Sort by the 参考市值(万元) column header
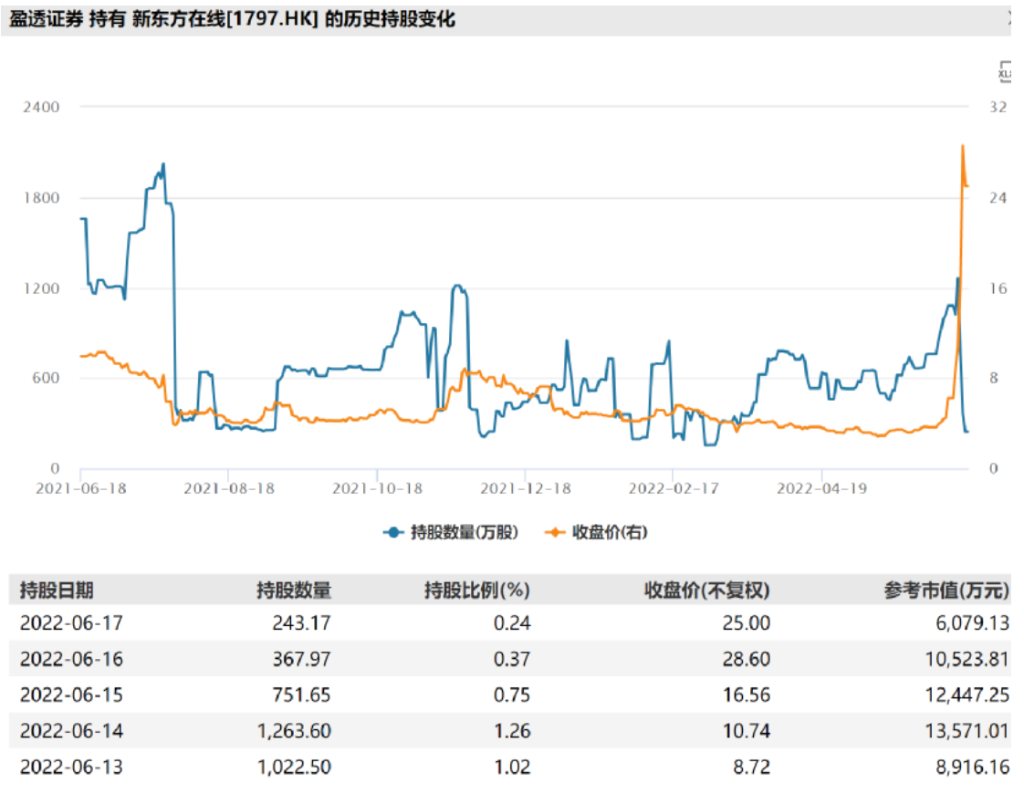 pos(947,590)
